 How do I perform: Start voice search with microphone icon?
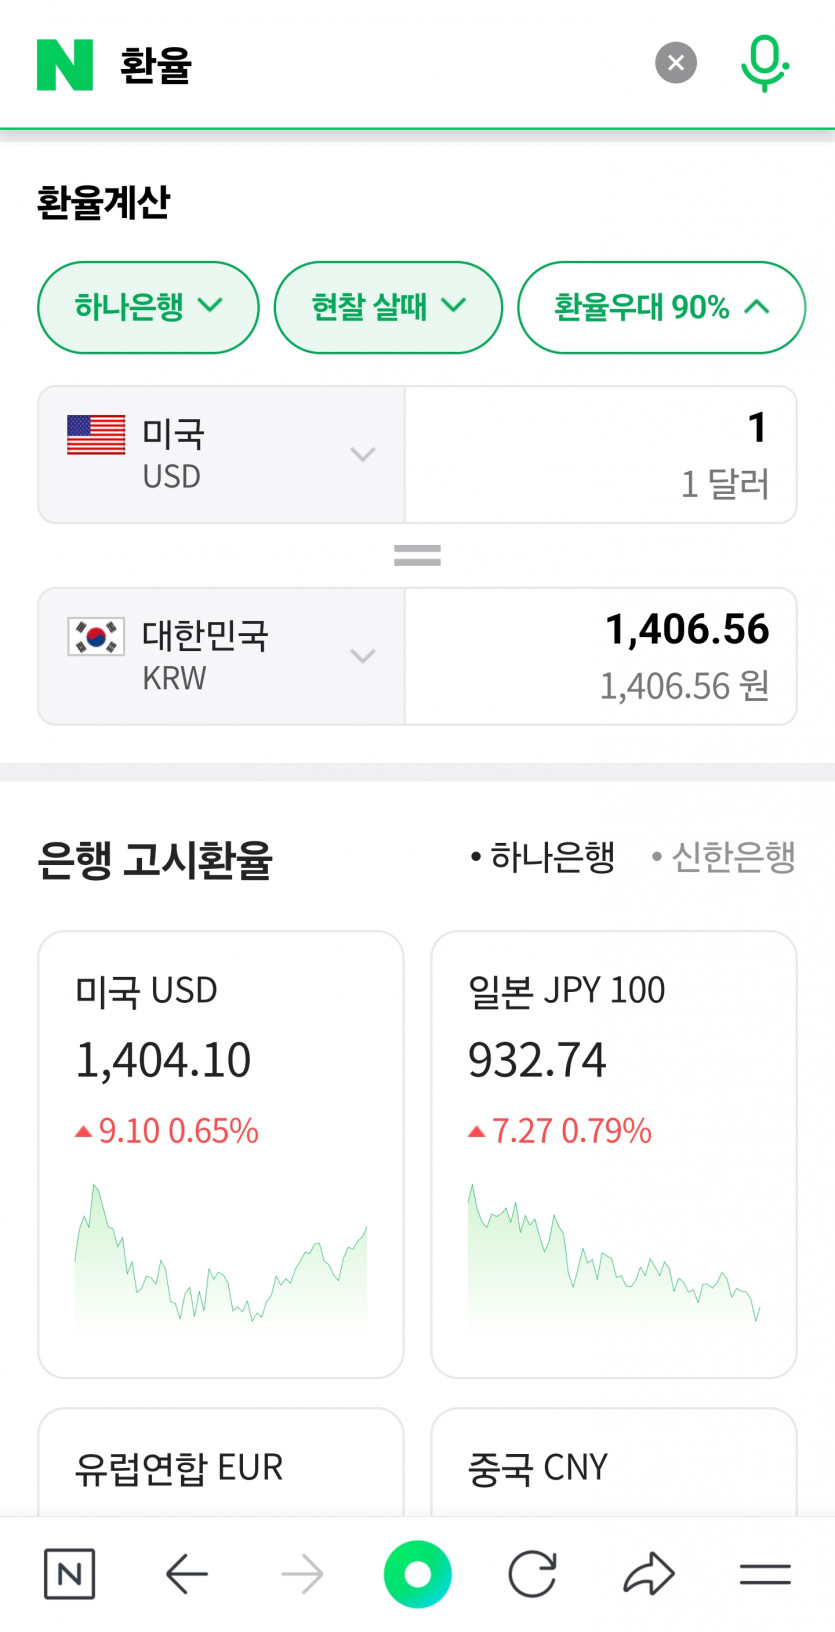coord(765,63)
